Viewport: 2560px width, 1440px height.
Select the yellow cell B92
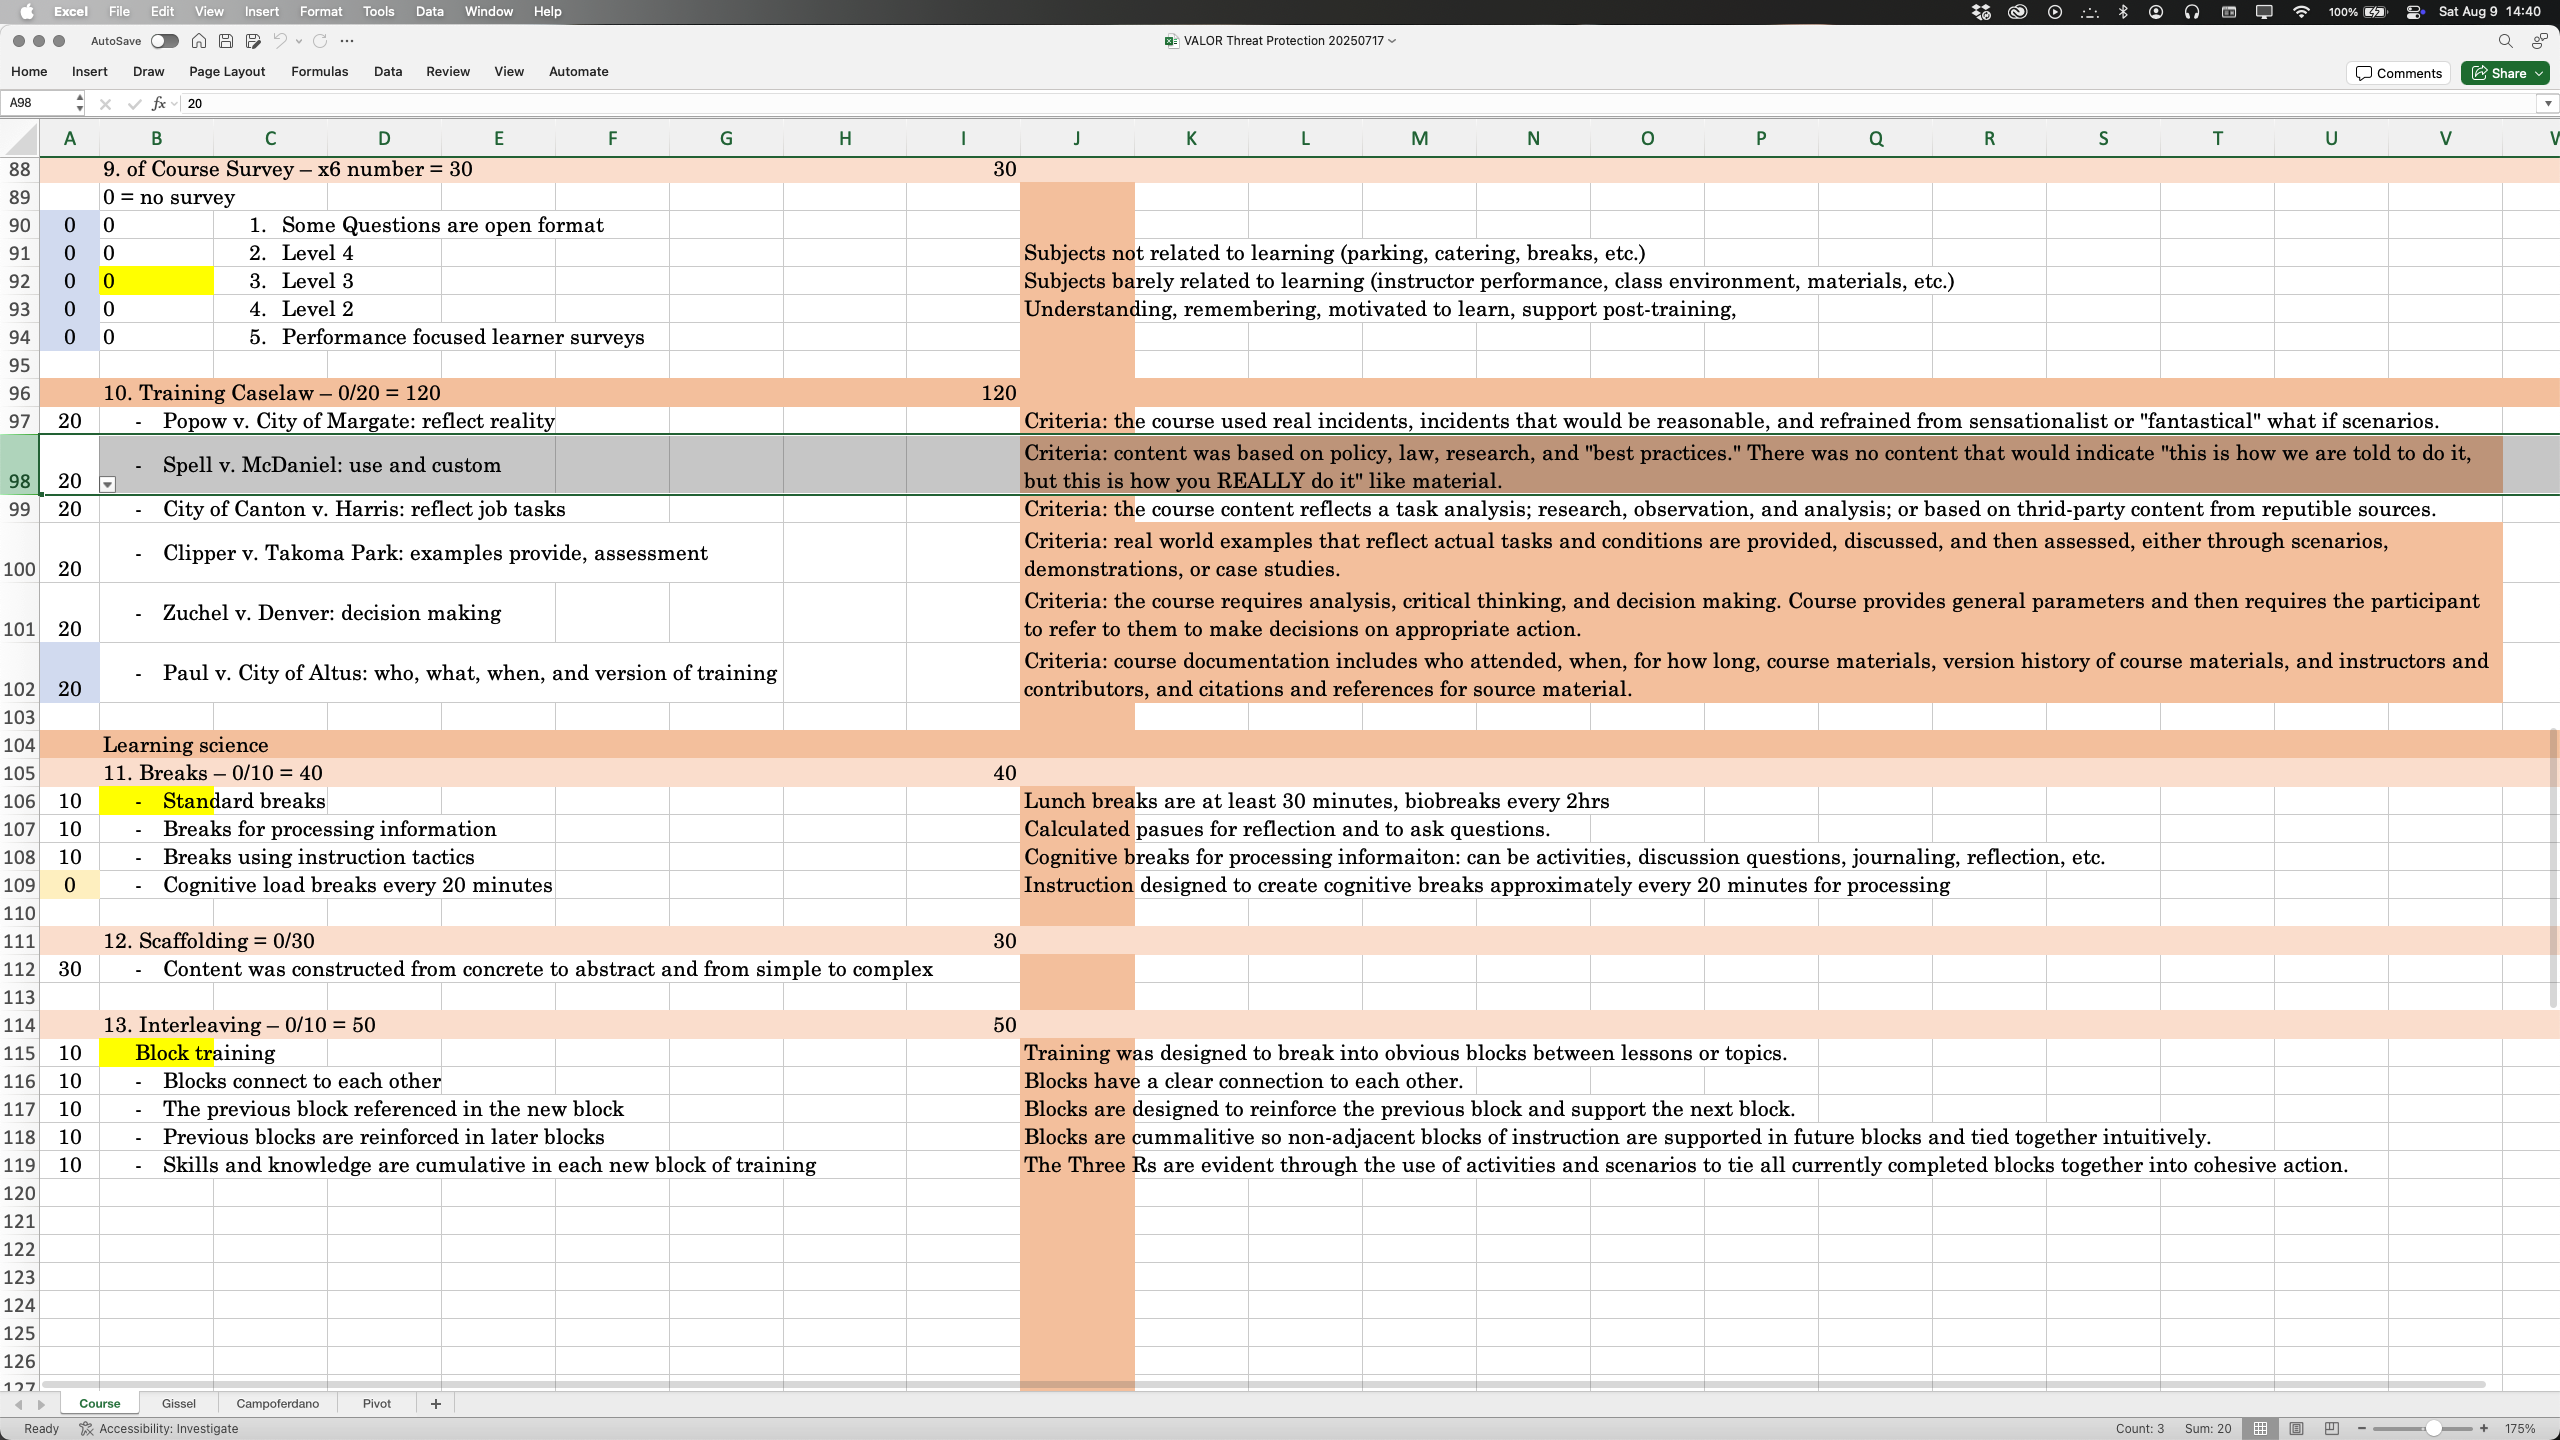coord(156,281)
